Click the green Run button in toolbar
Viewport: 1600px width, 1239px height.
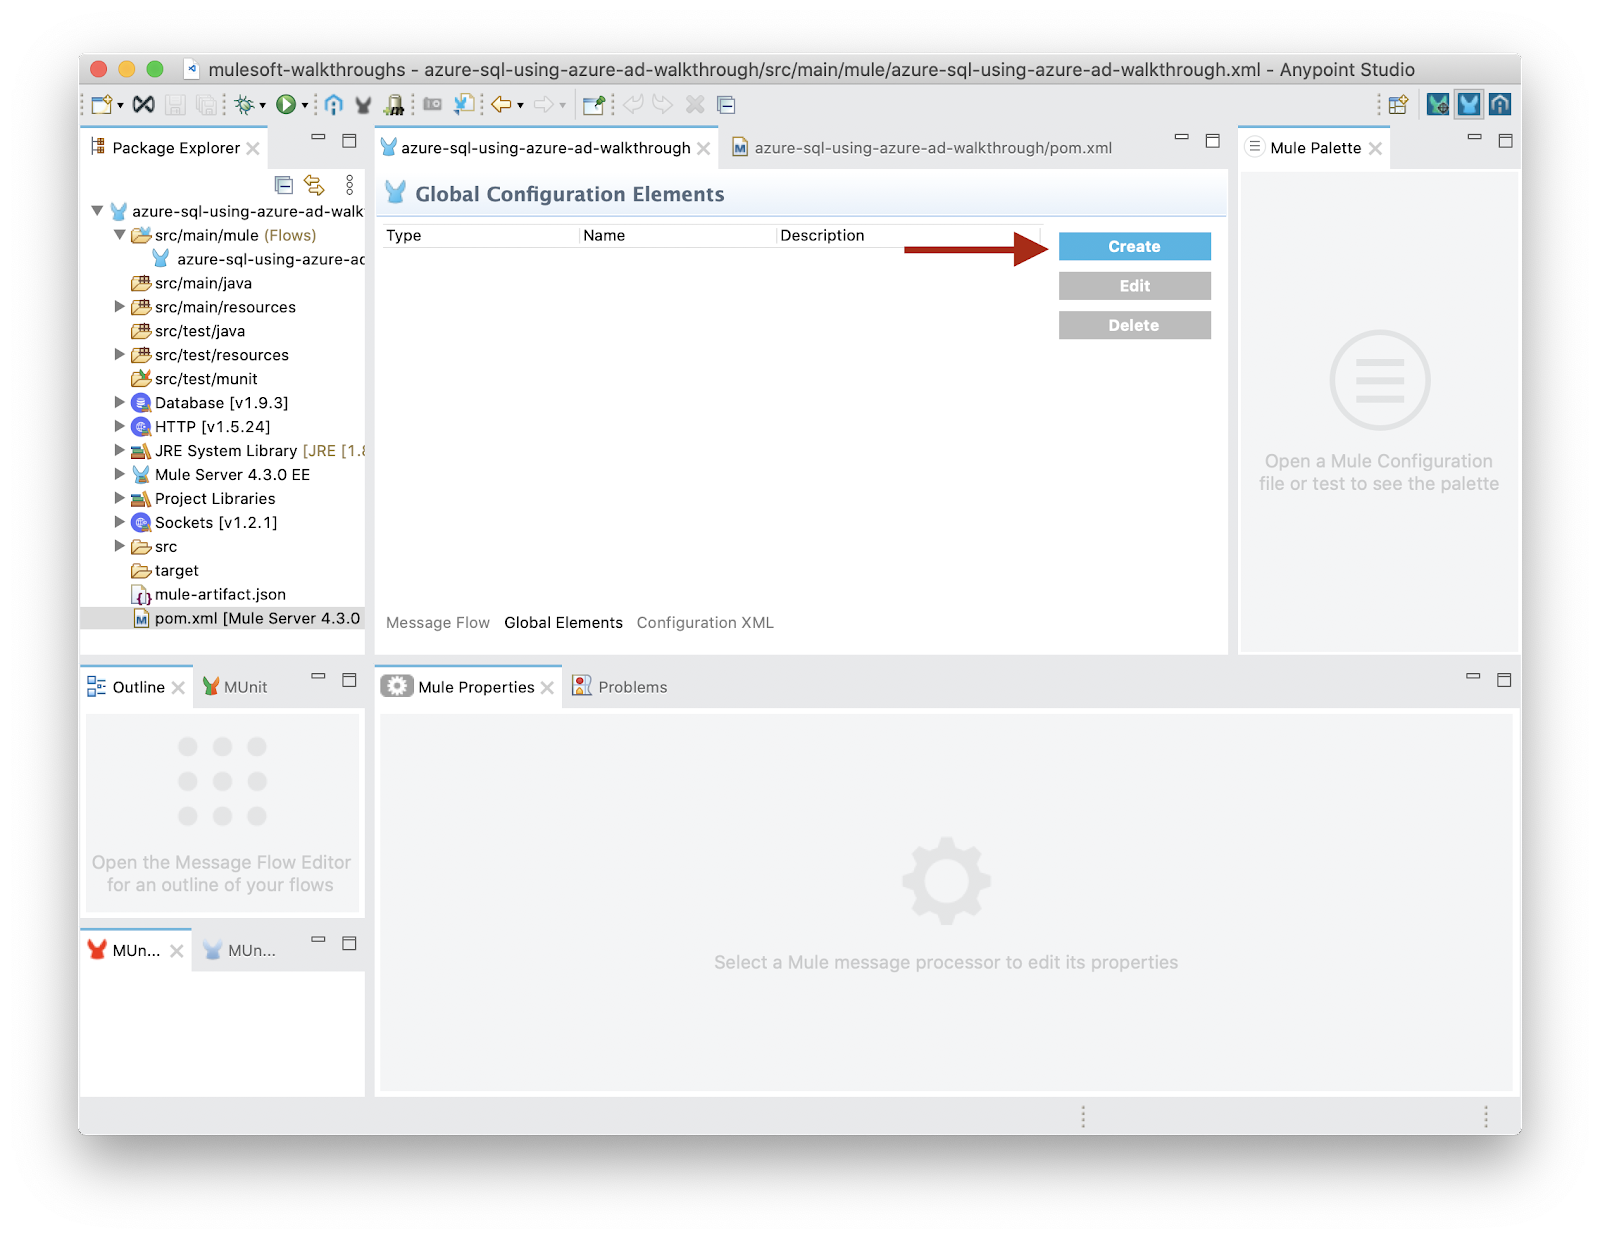point(286,105)
